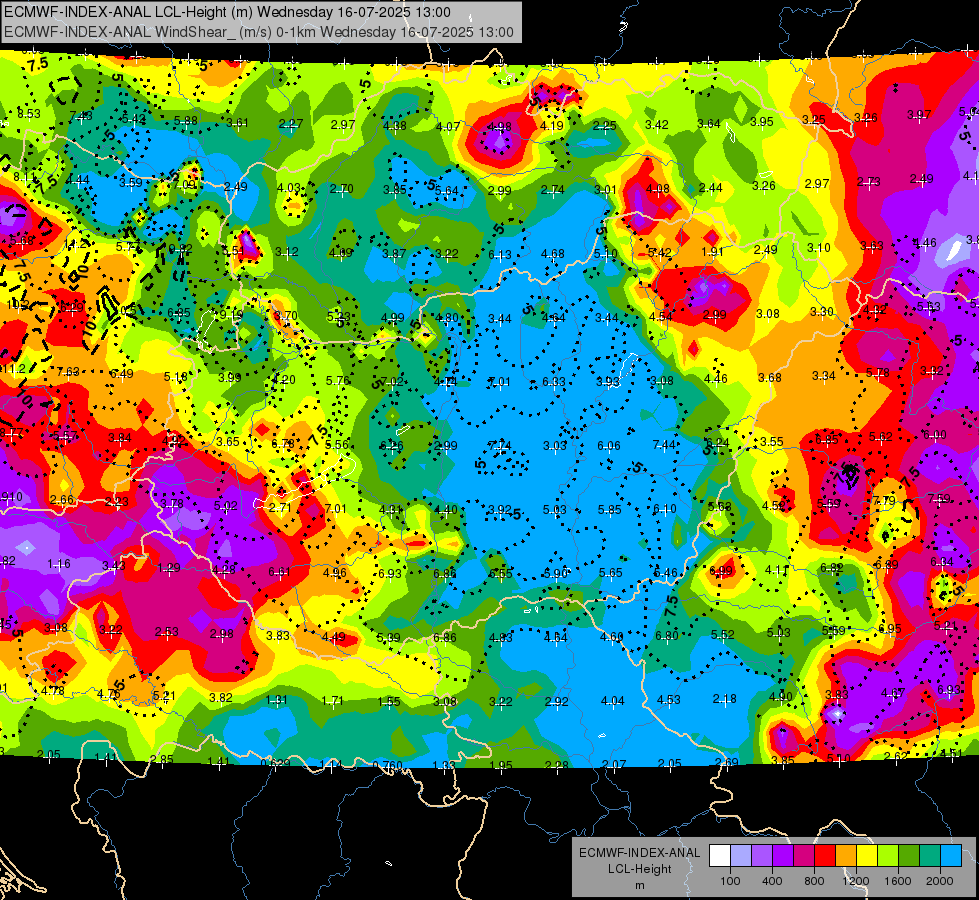Click the white legend color swatch
The image size is (979, 900).
(720, 856)
